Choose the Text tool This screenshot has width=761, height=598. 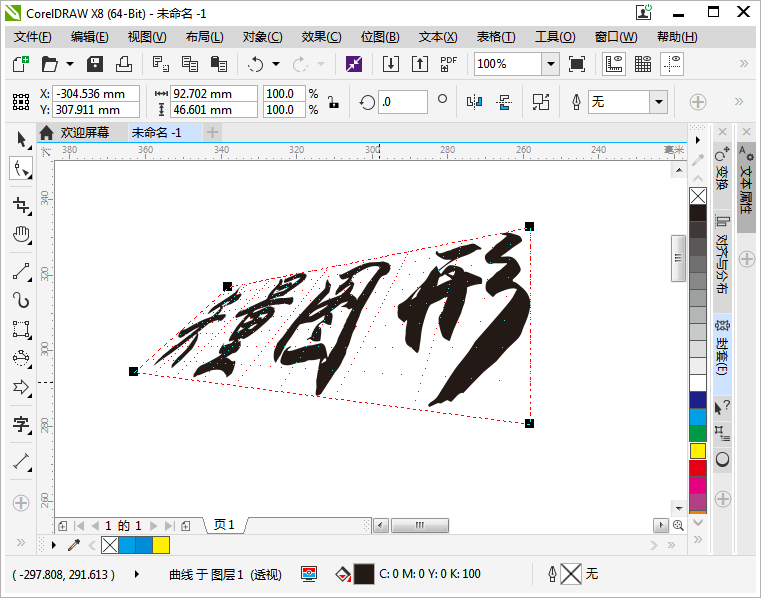click(x=21, y=424)
